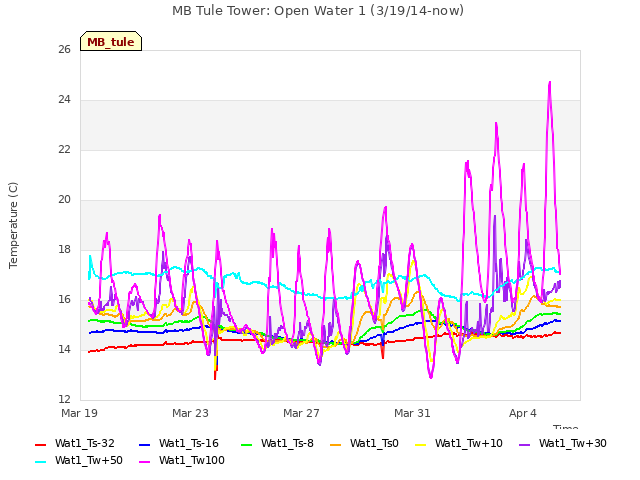The image size is (640, 480).
Task: Select the Wat1_Tw+30 legend label
Action: pyautogui.click(x=573, y=444)
